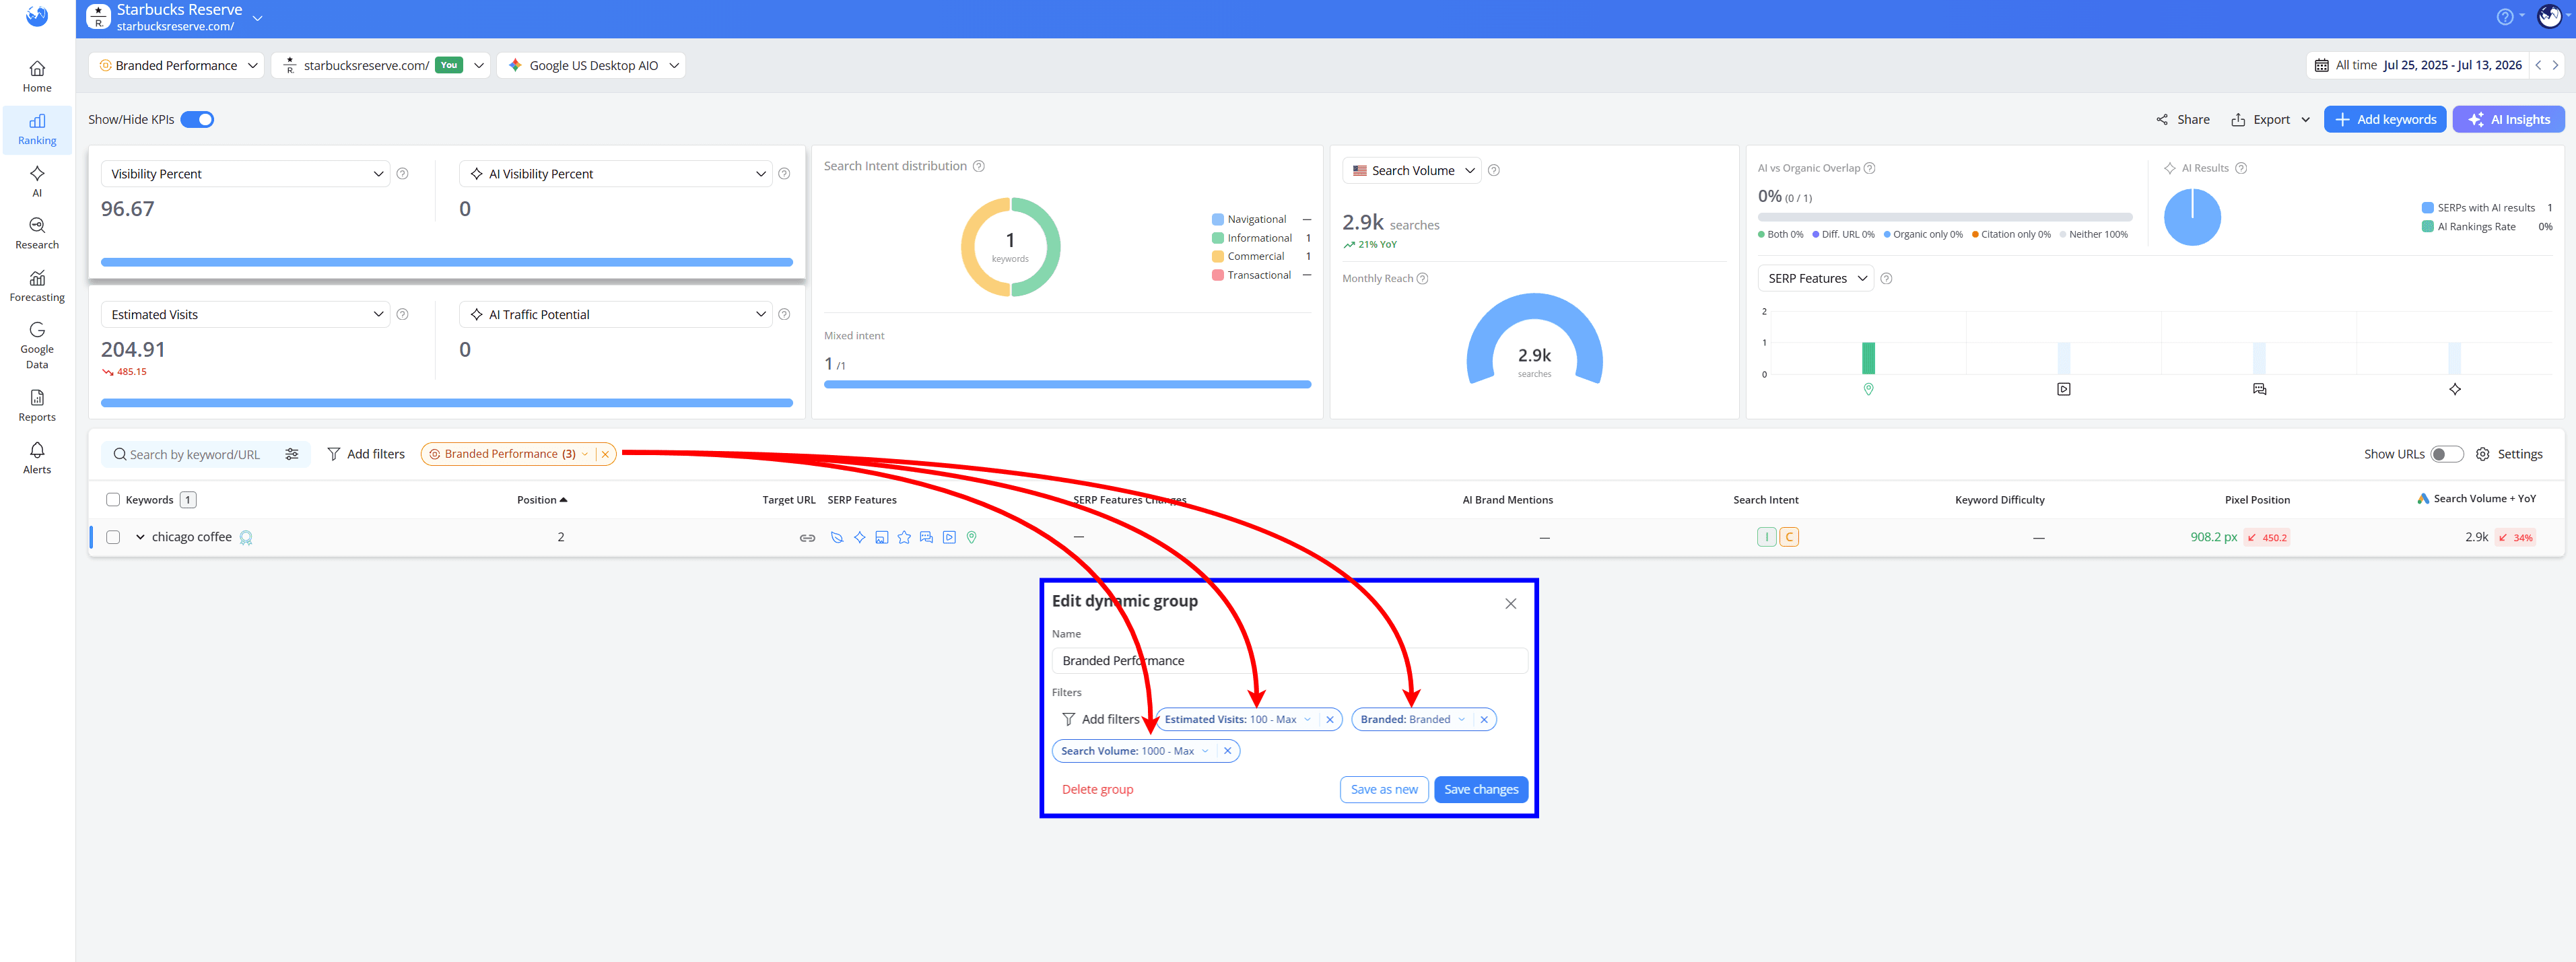Open the AI Visibility Percent dropdown
This screenshot has width=2576, height=962.
tap(616, 174)
